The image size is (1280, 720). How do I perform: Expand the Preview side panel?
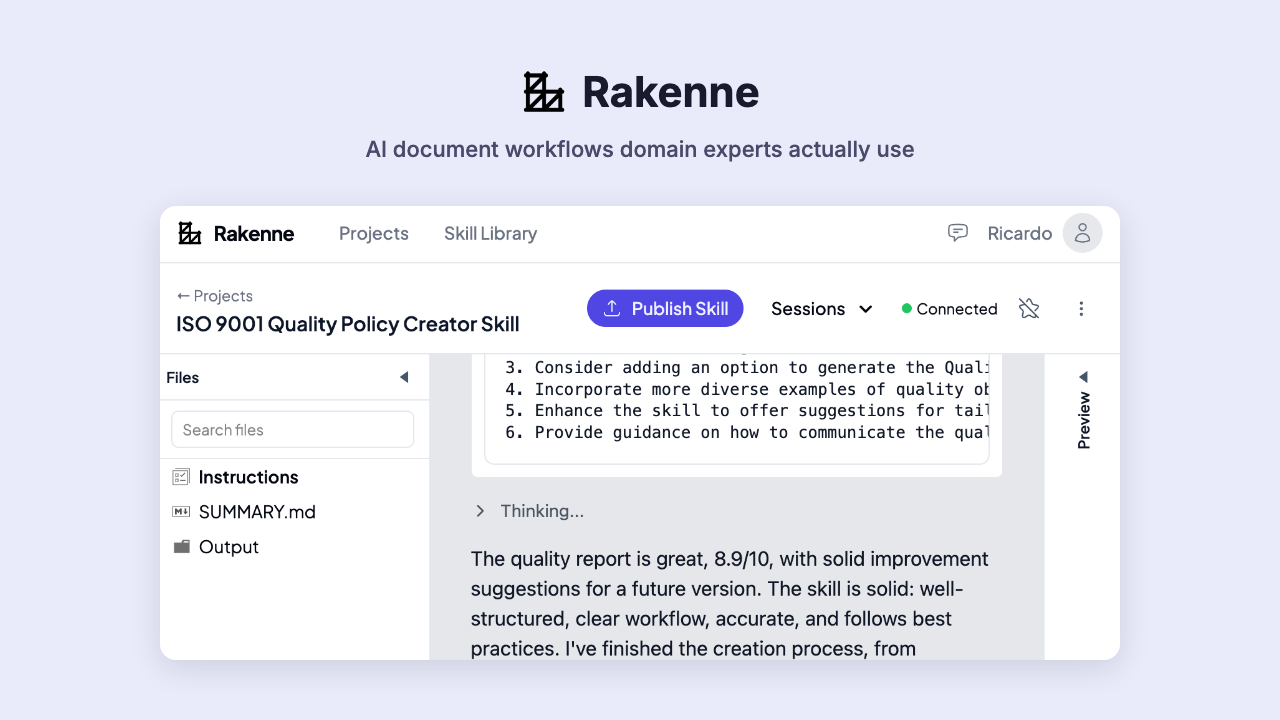coord(1083,377)
